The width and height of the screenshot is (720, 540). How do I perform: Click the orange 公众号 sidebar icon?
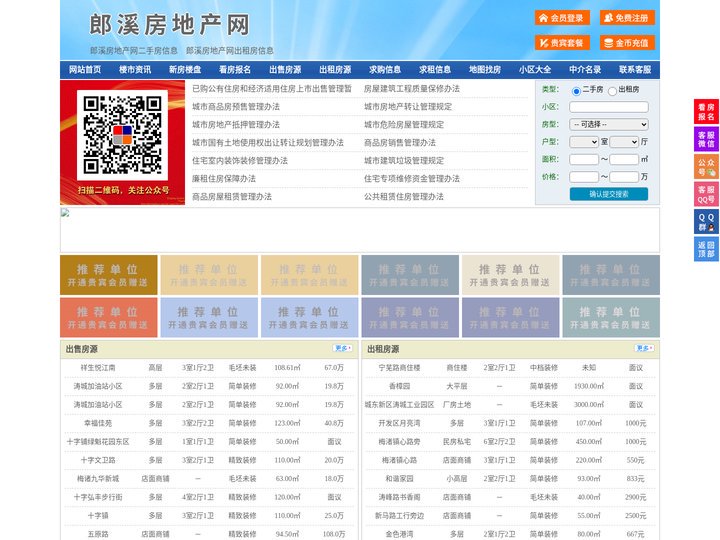click(706, 167)
